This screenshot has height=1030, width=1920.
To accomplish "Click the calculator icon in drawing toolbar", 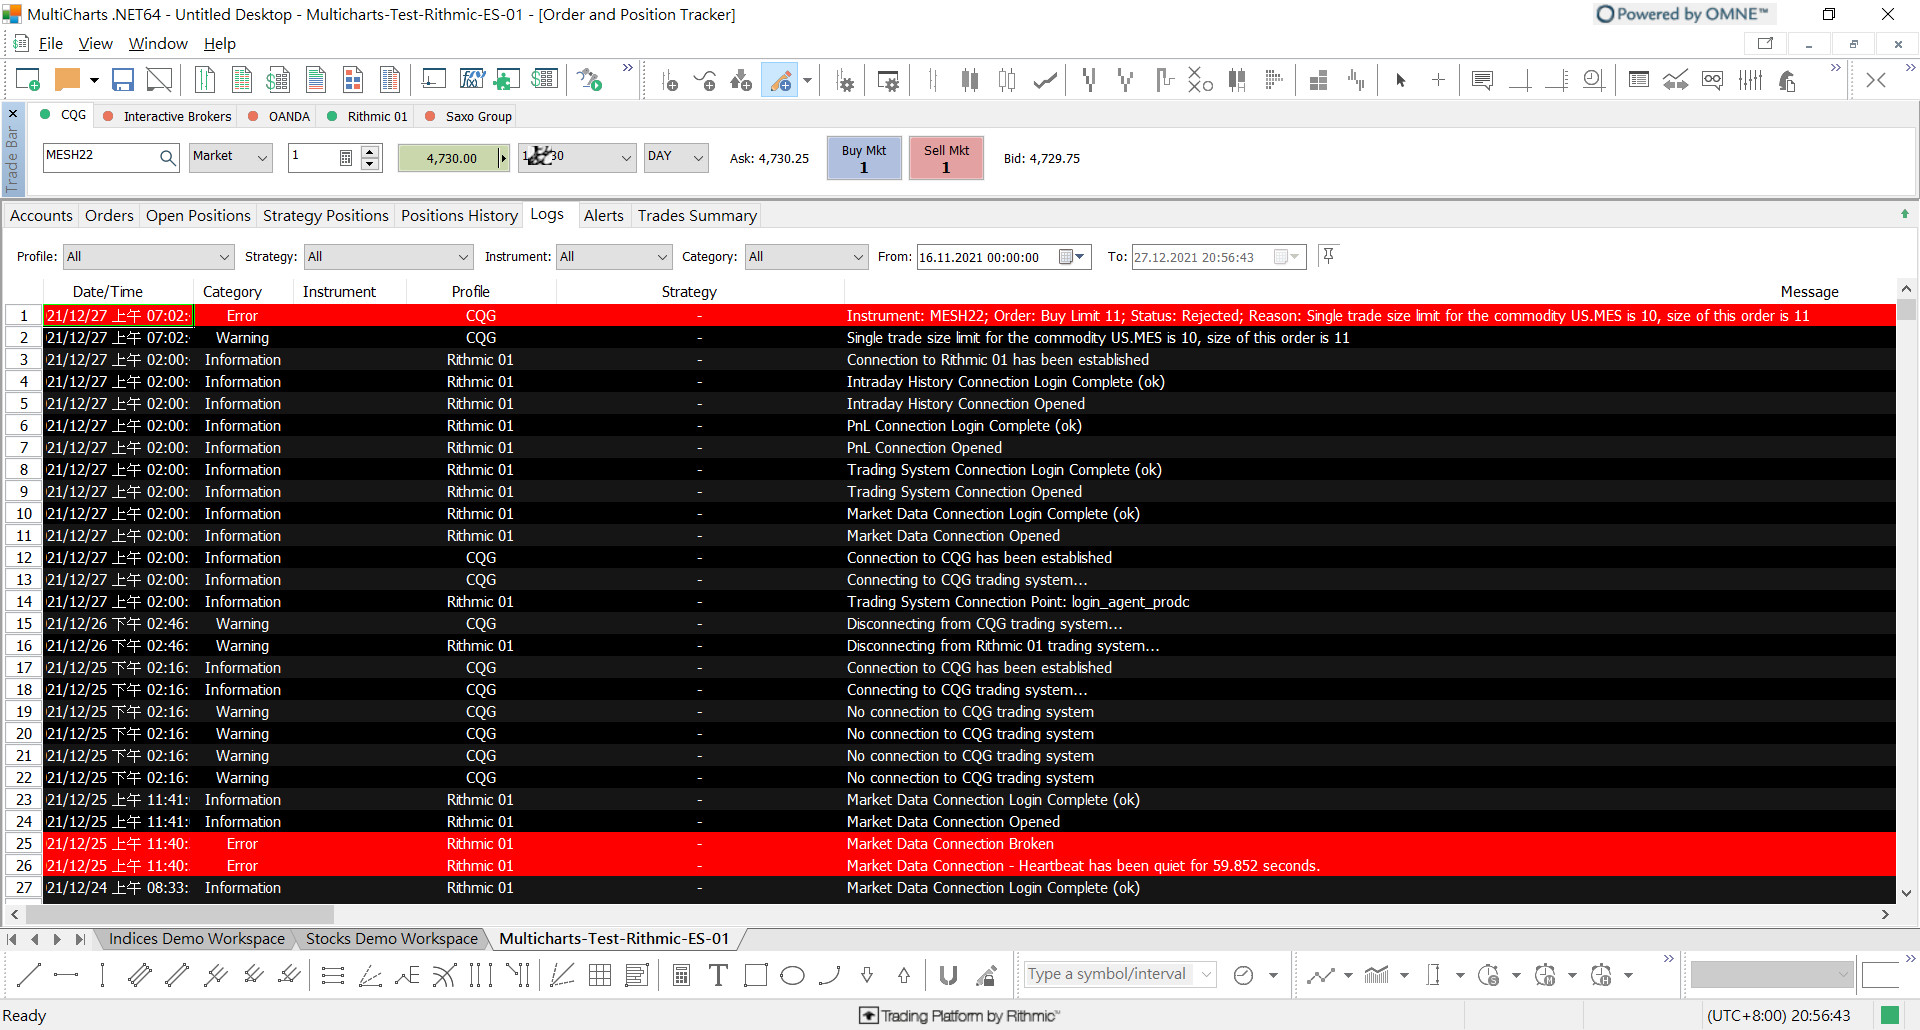I will pos(681,975).
